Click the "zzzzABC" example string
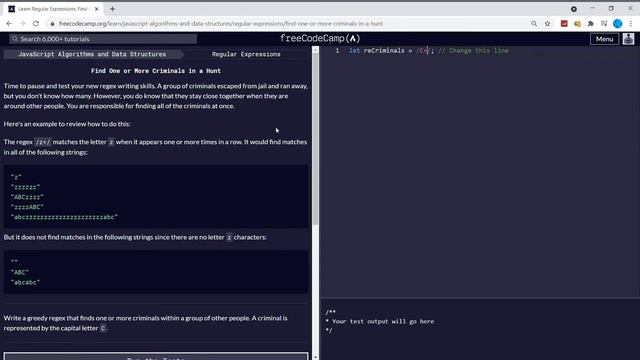The width and height of the screenshot is (640, 360). [27, 207]
